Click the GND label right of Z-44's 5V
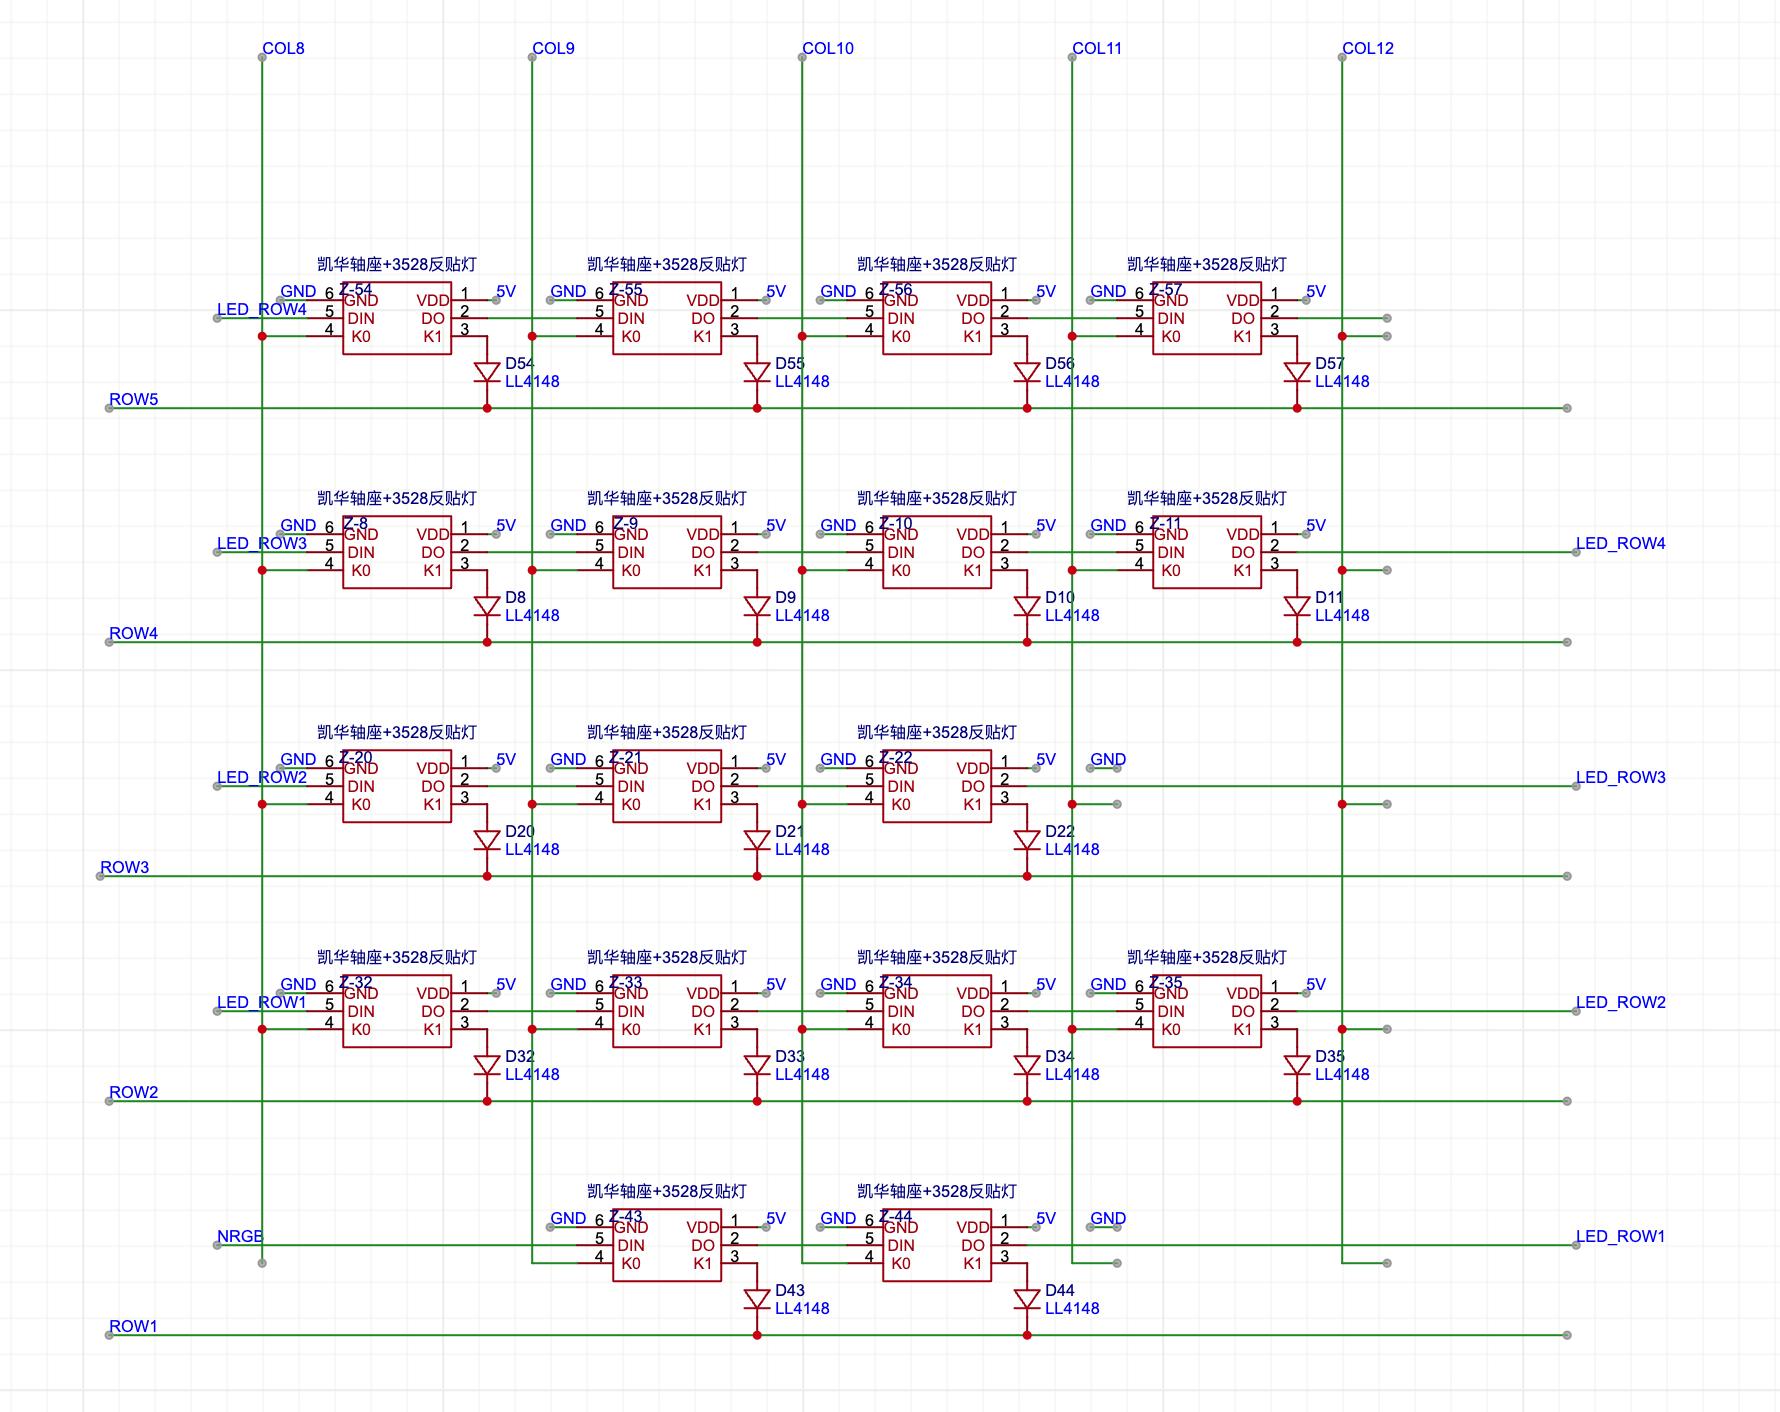 tap(1108, 1218)
